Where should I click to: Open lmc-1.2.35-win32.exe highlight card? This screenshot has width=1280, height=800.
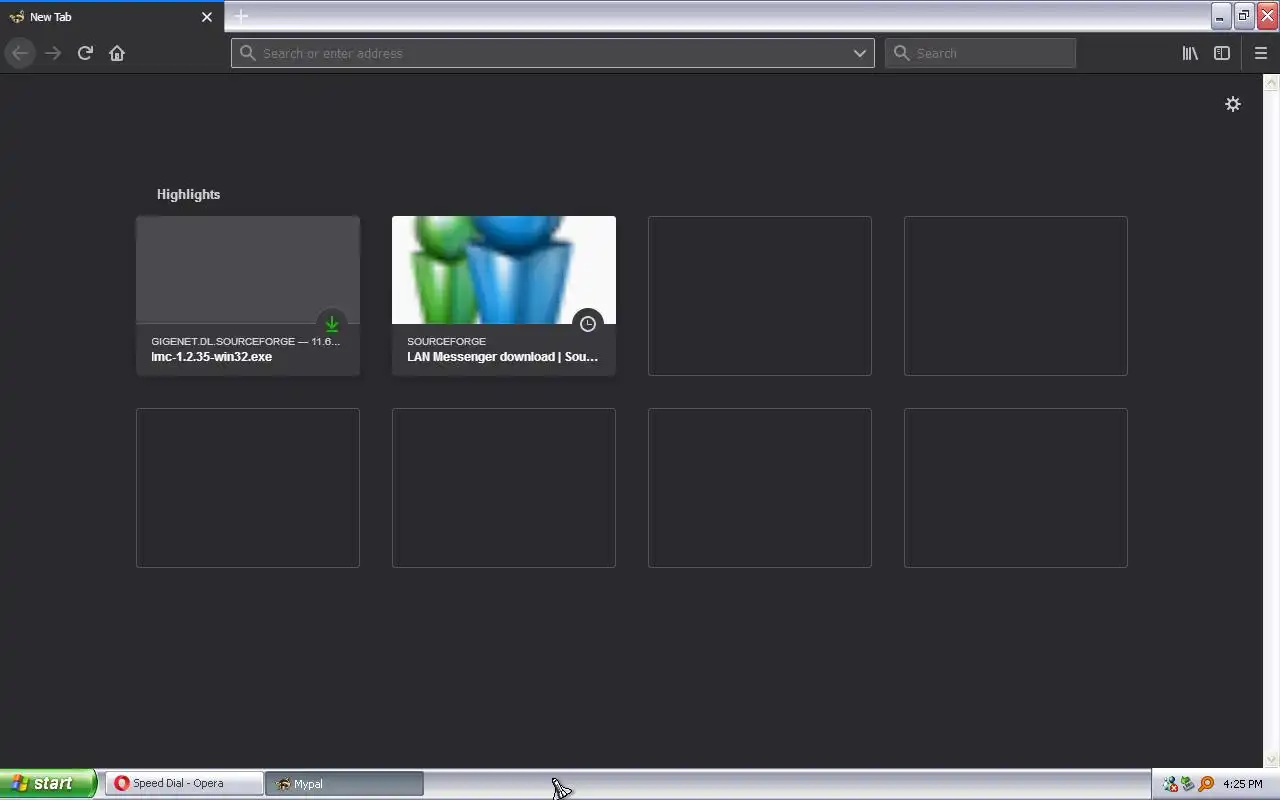(248, 296)
